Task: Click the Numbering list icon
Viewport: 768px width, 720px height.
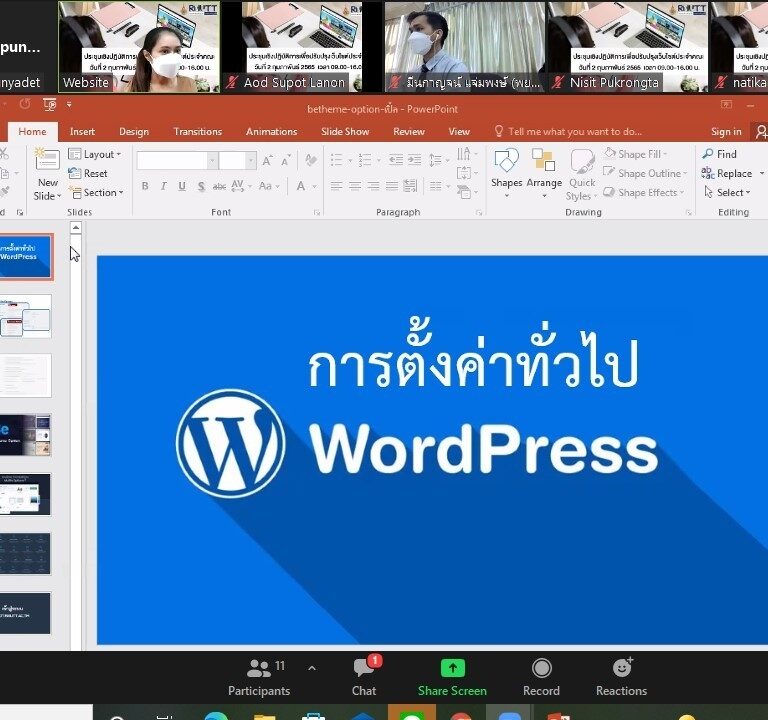Action: pos(365,160)
